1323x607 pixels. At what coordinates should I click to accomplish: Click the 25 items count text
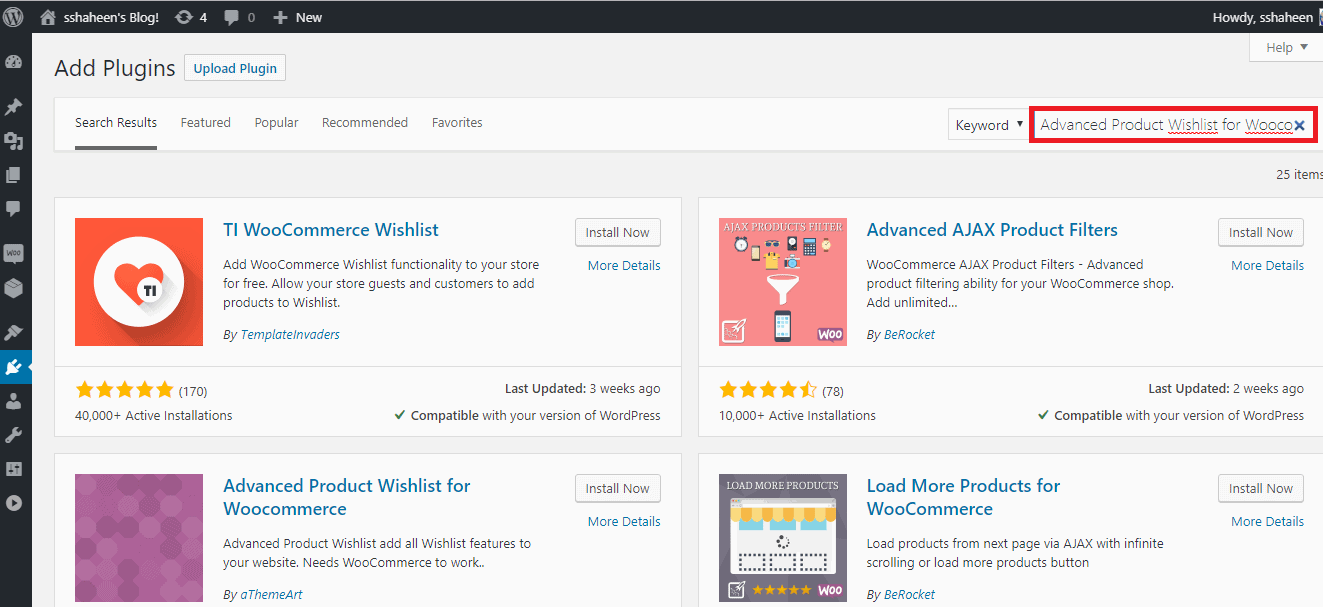pyautogui.click(x=1299, y=174)
